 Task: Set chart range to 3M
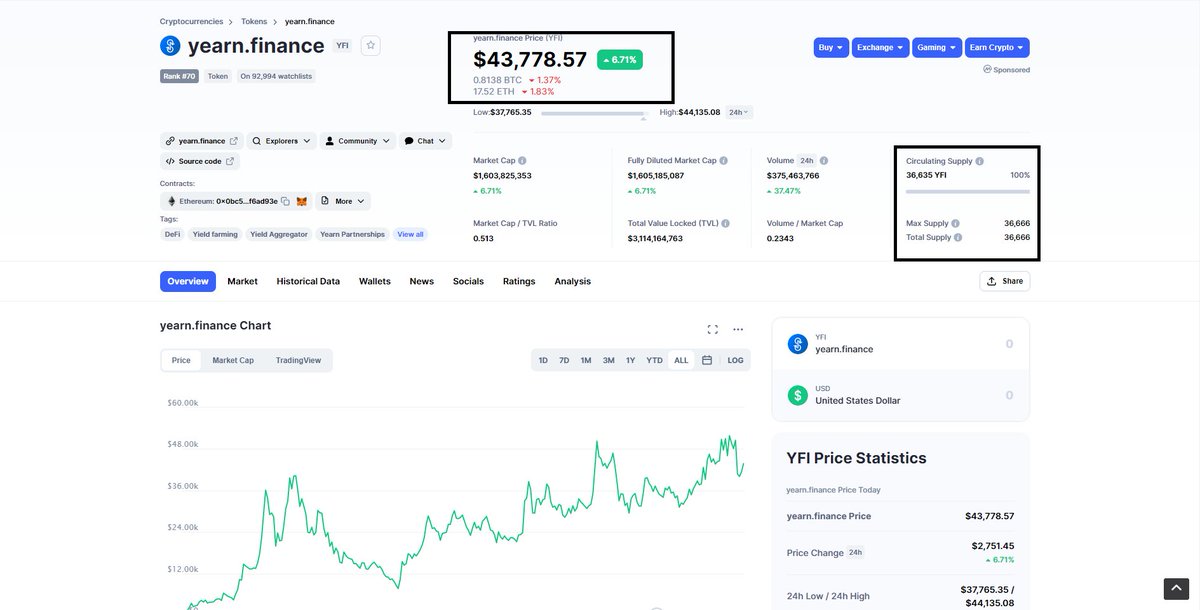[x=608, y=360]
